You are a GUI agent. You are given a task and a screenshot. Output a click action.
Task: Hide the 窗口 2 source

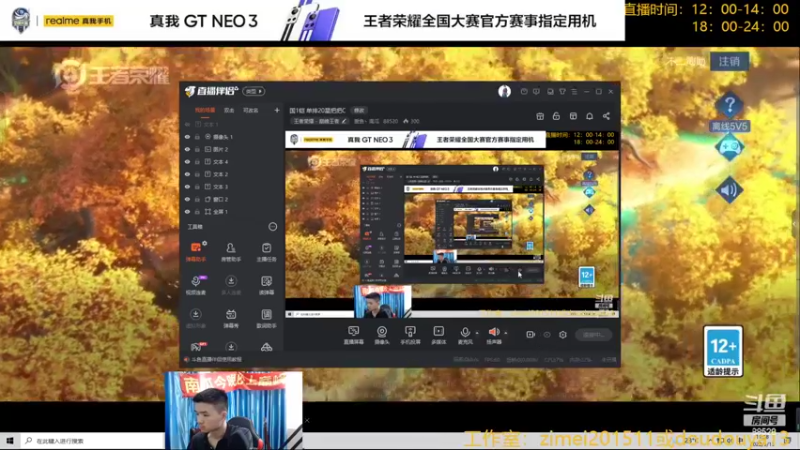click(187, 199)
